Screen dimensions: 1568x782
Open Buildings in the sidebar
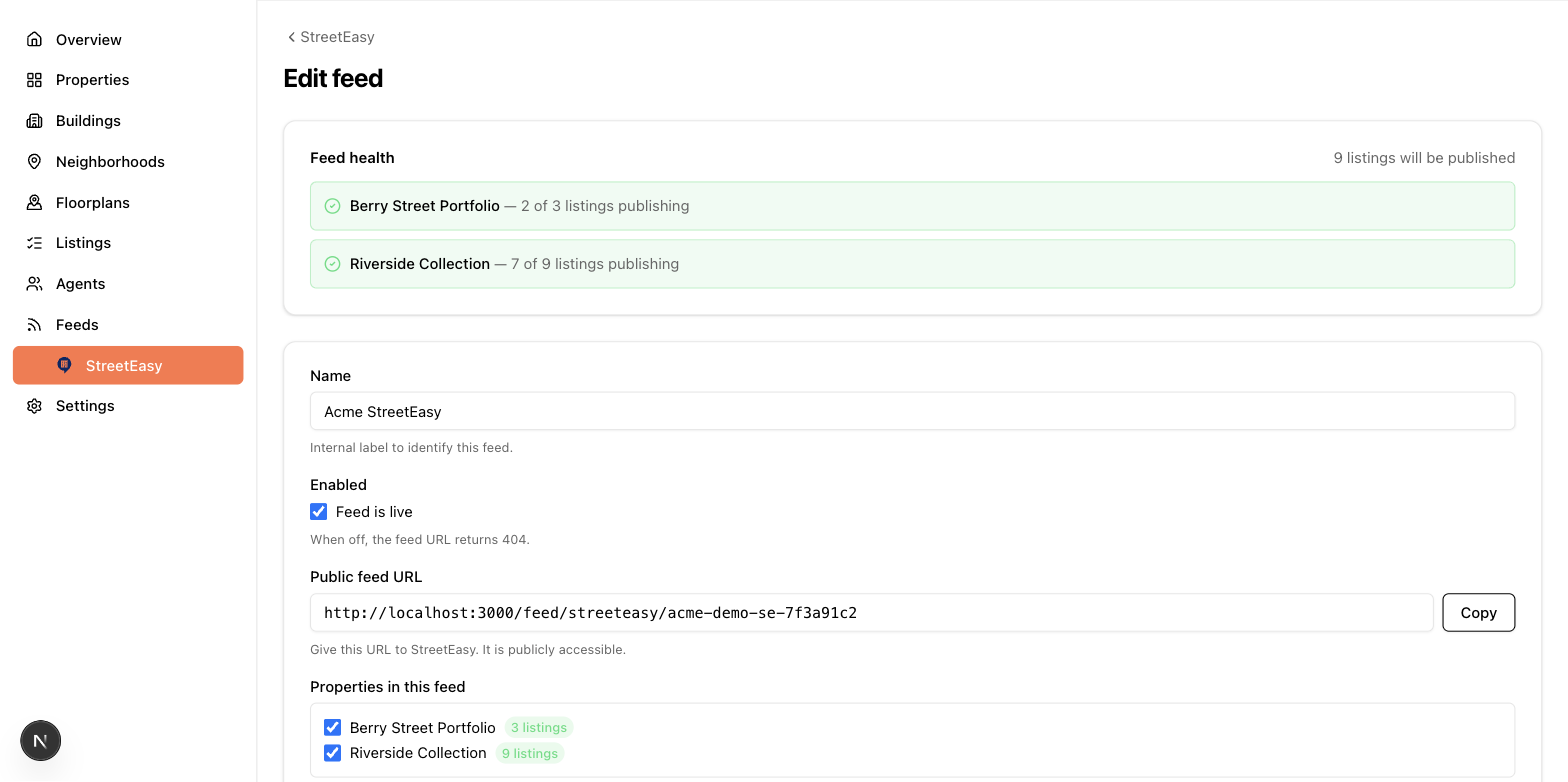tap(128, 121)
